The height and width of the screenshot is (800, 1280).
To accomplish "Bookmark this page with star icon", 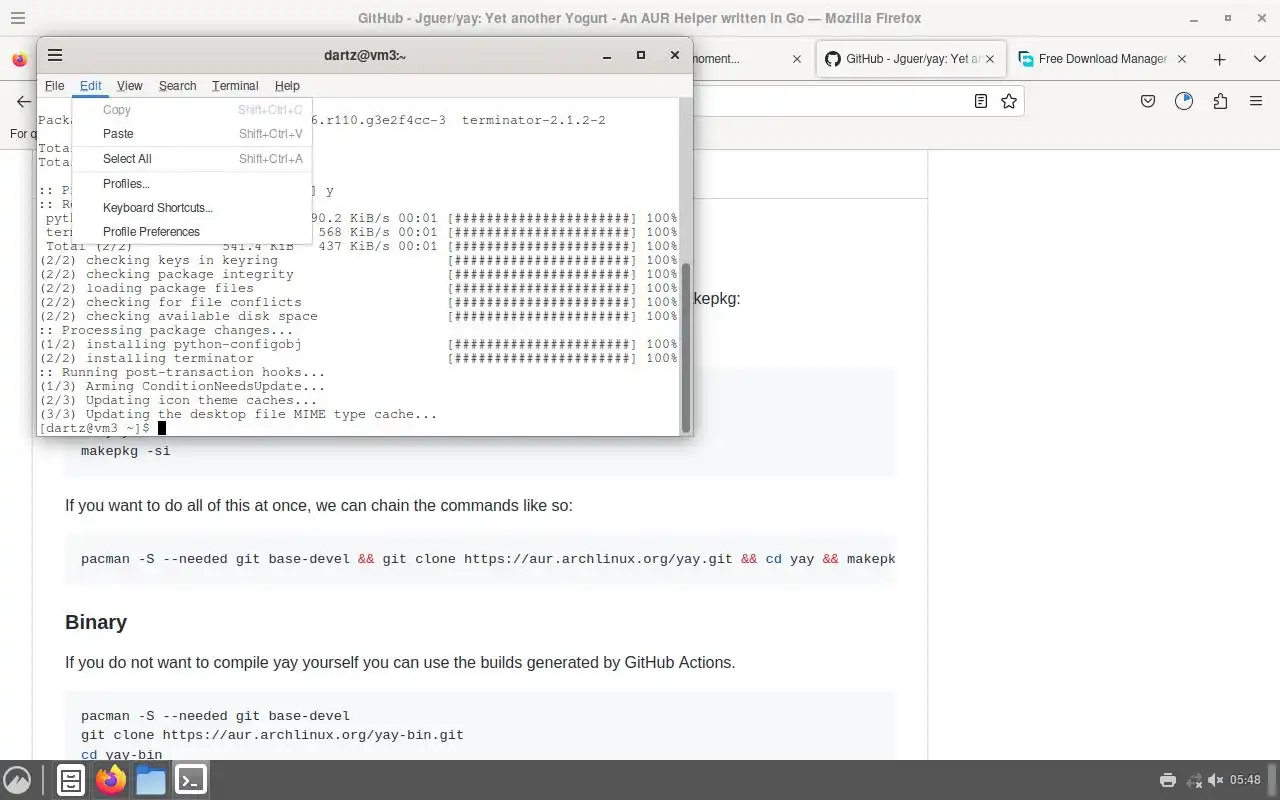I will [x=1009, y=101].
